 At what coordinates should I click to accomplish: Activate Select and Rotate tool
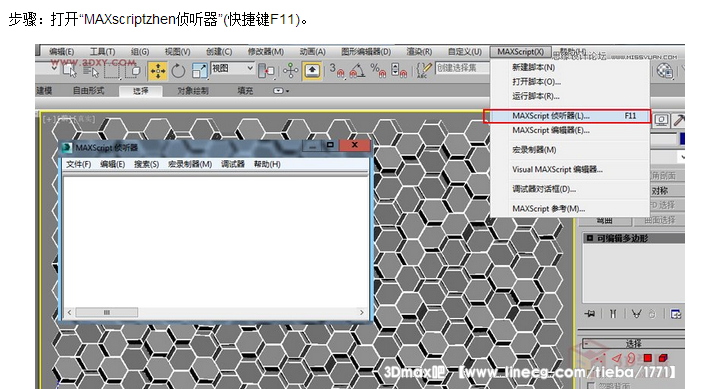point(178,71)
